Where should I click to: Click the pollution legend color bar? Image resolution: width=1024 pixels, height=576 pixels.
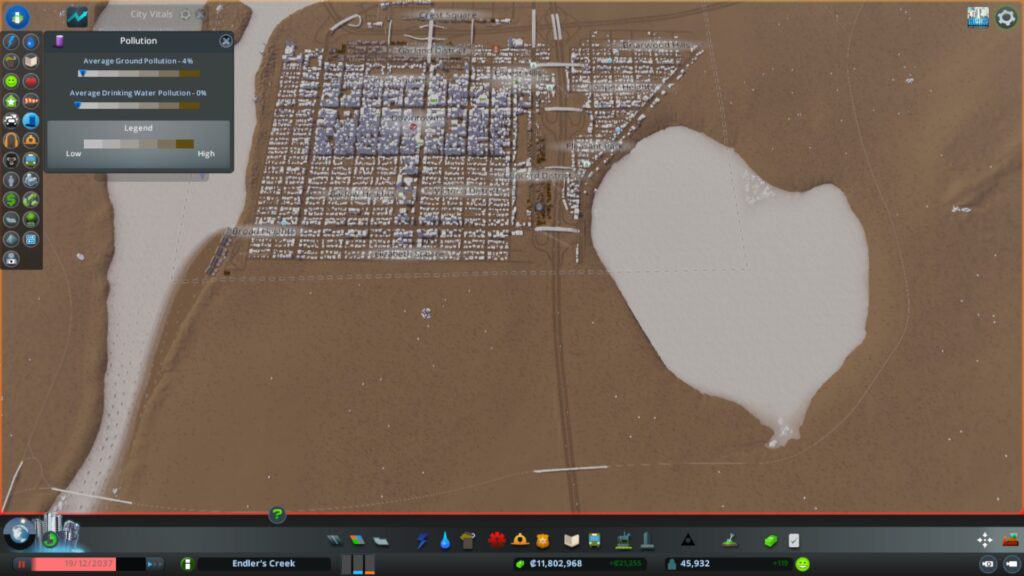pyautogui.click(x=138, y=144)
